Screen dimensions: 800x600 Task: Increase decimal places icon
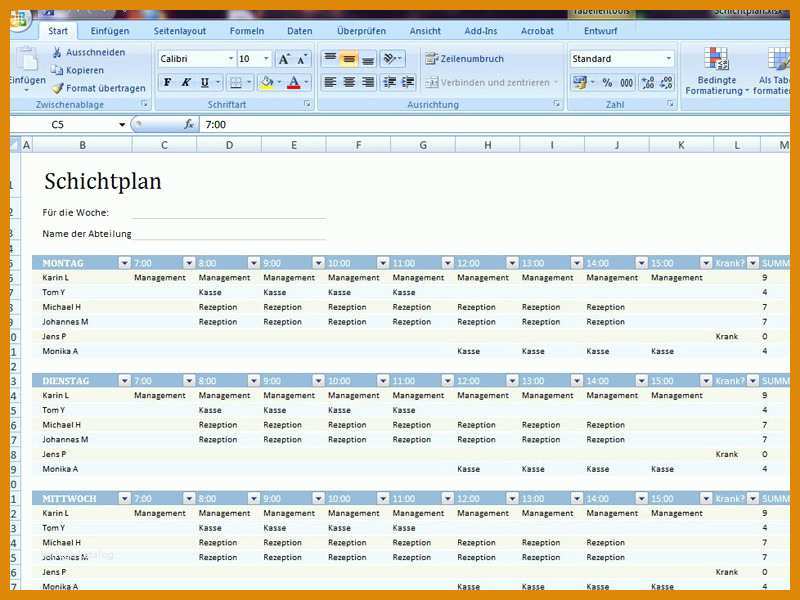[648, 82]
